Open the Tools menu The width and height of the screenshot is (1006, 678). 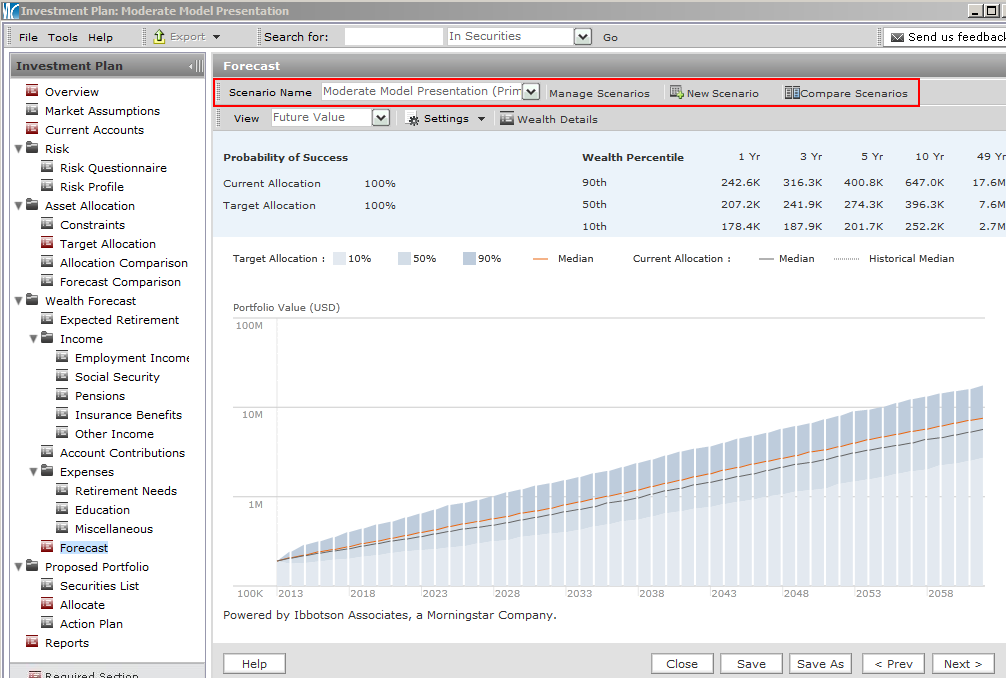(x=62, y=37)
